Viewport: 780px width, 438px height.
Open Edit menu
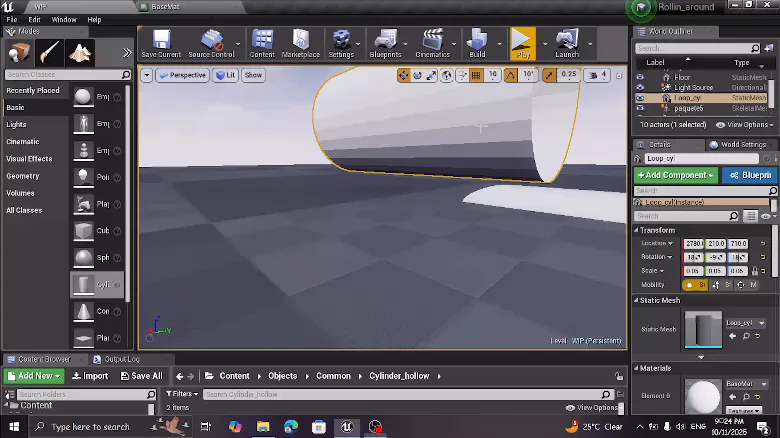(34, 19)
